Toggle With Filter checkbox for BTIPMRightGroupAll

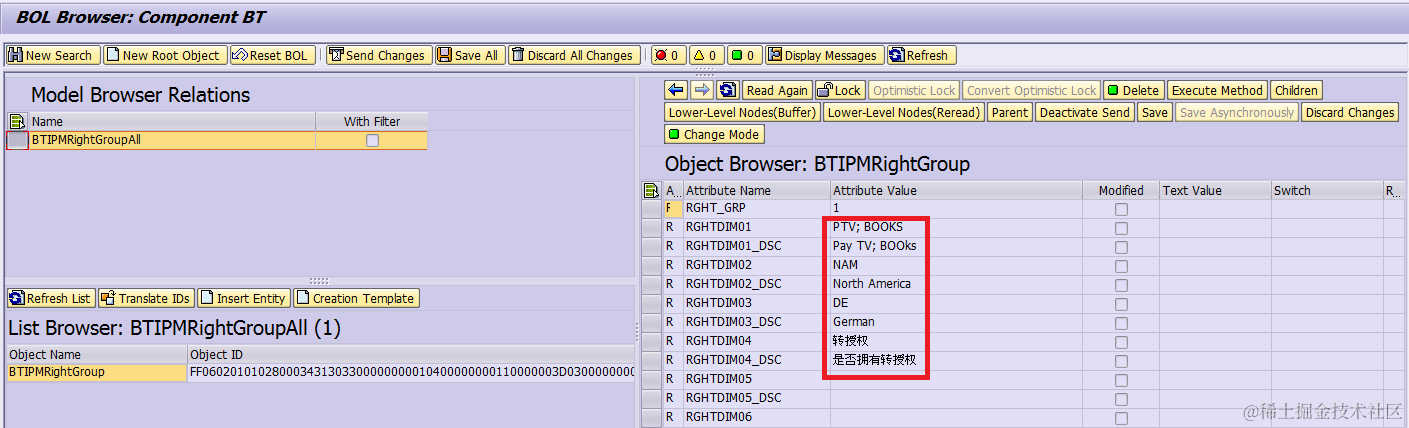pos(372,141)
